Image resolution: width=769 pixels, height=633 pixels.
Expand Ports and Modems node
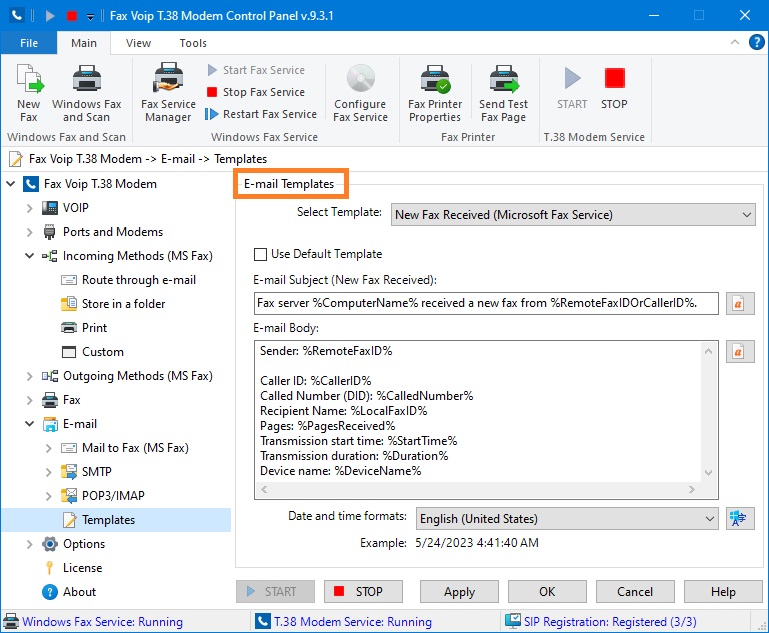point(29,232)
